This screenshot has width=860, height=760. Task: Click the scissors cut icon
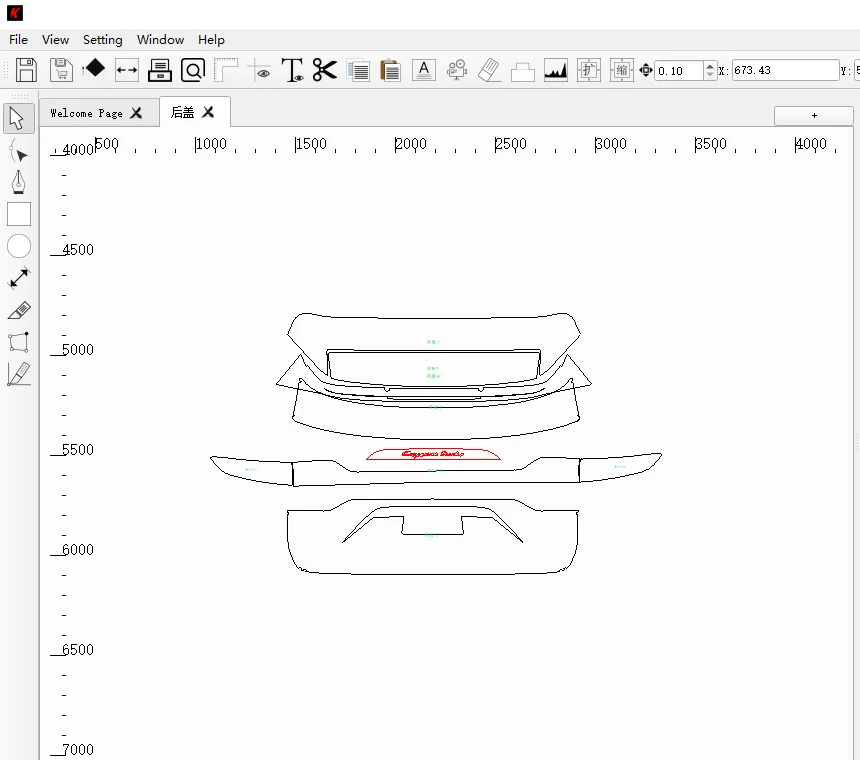[324, 70]
